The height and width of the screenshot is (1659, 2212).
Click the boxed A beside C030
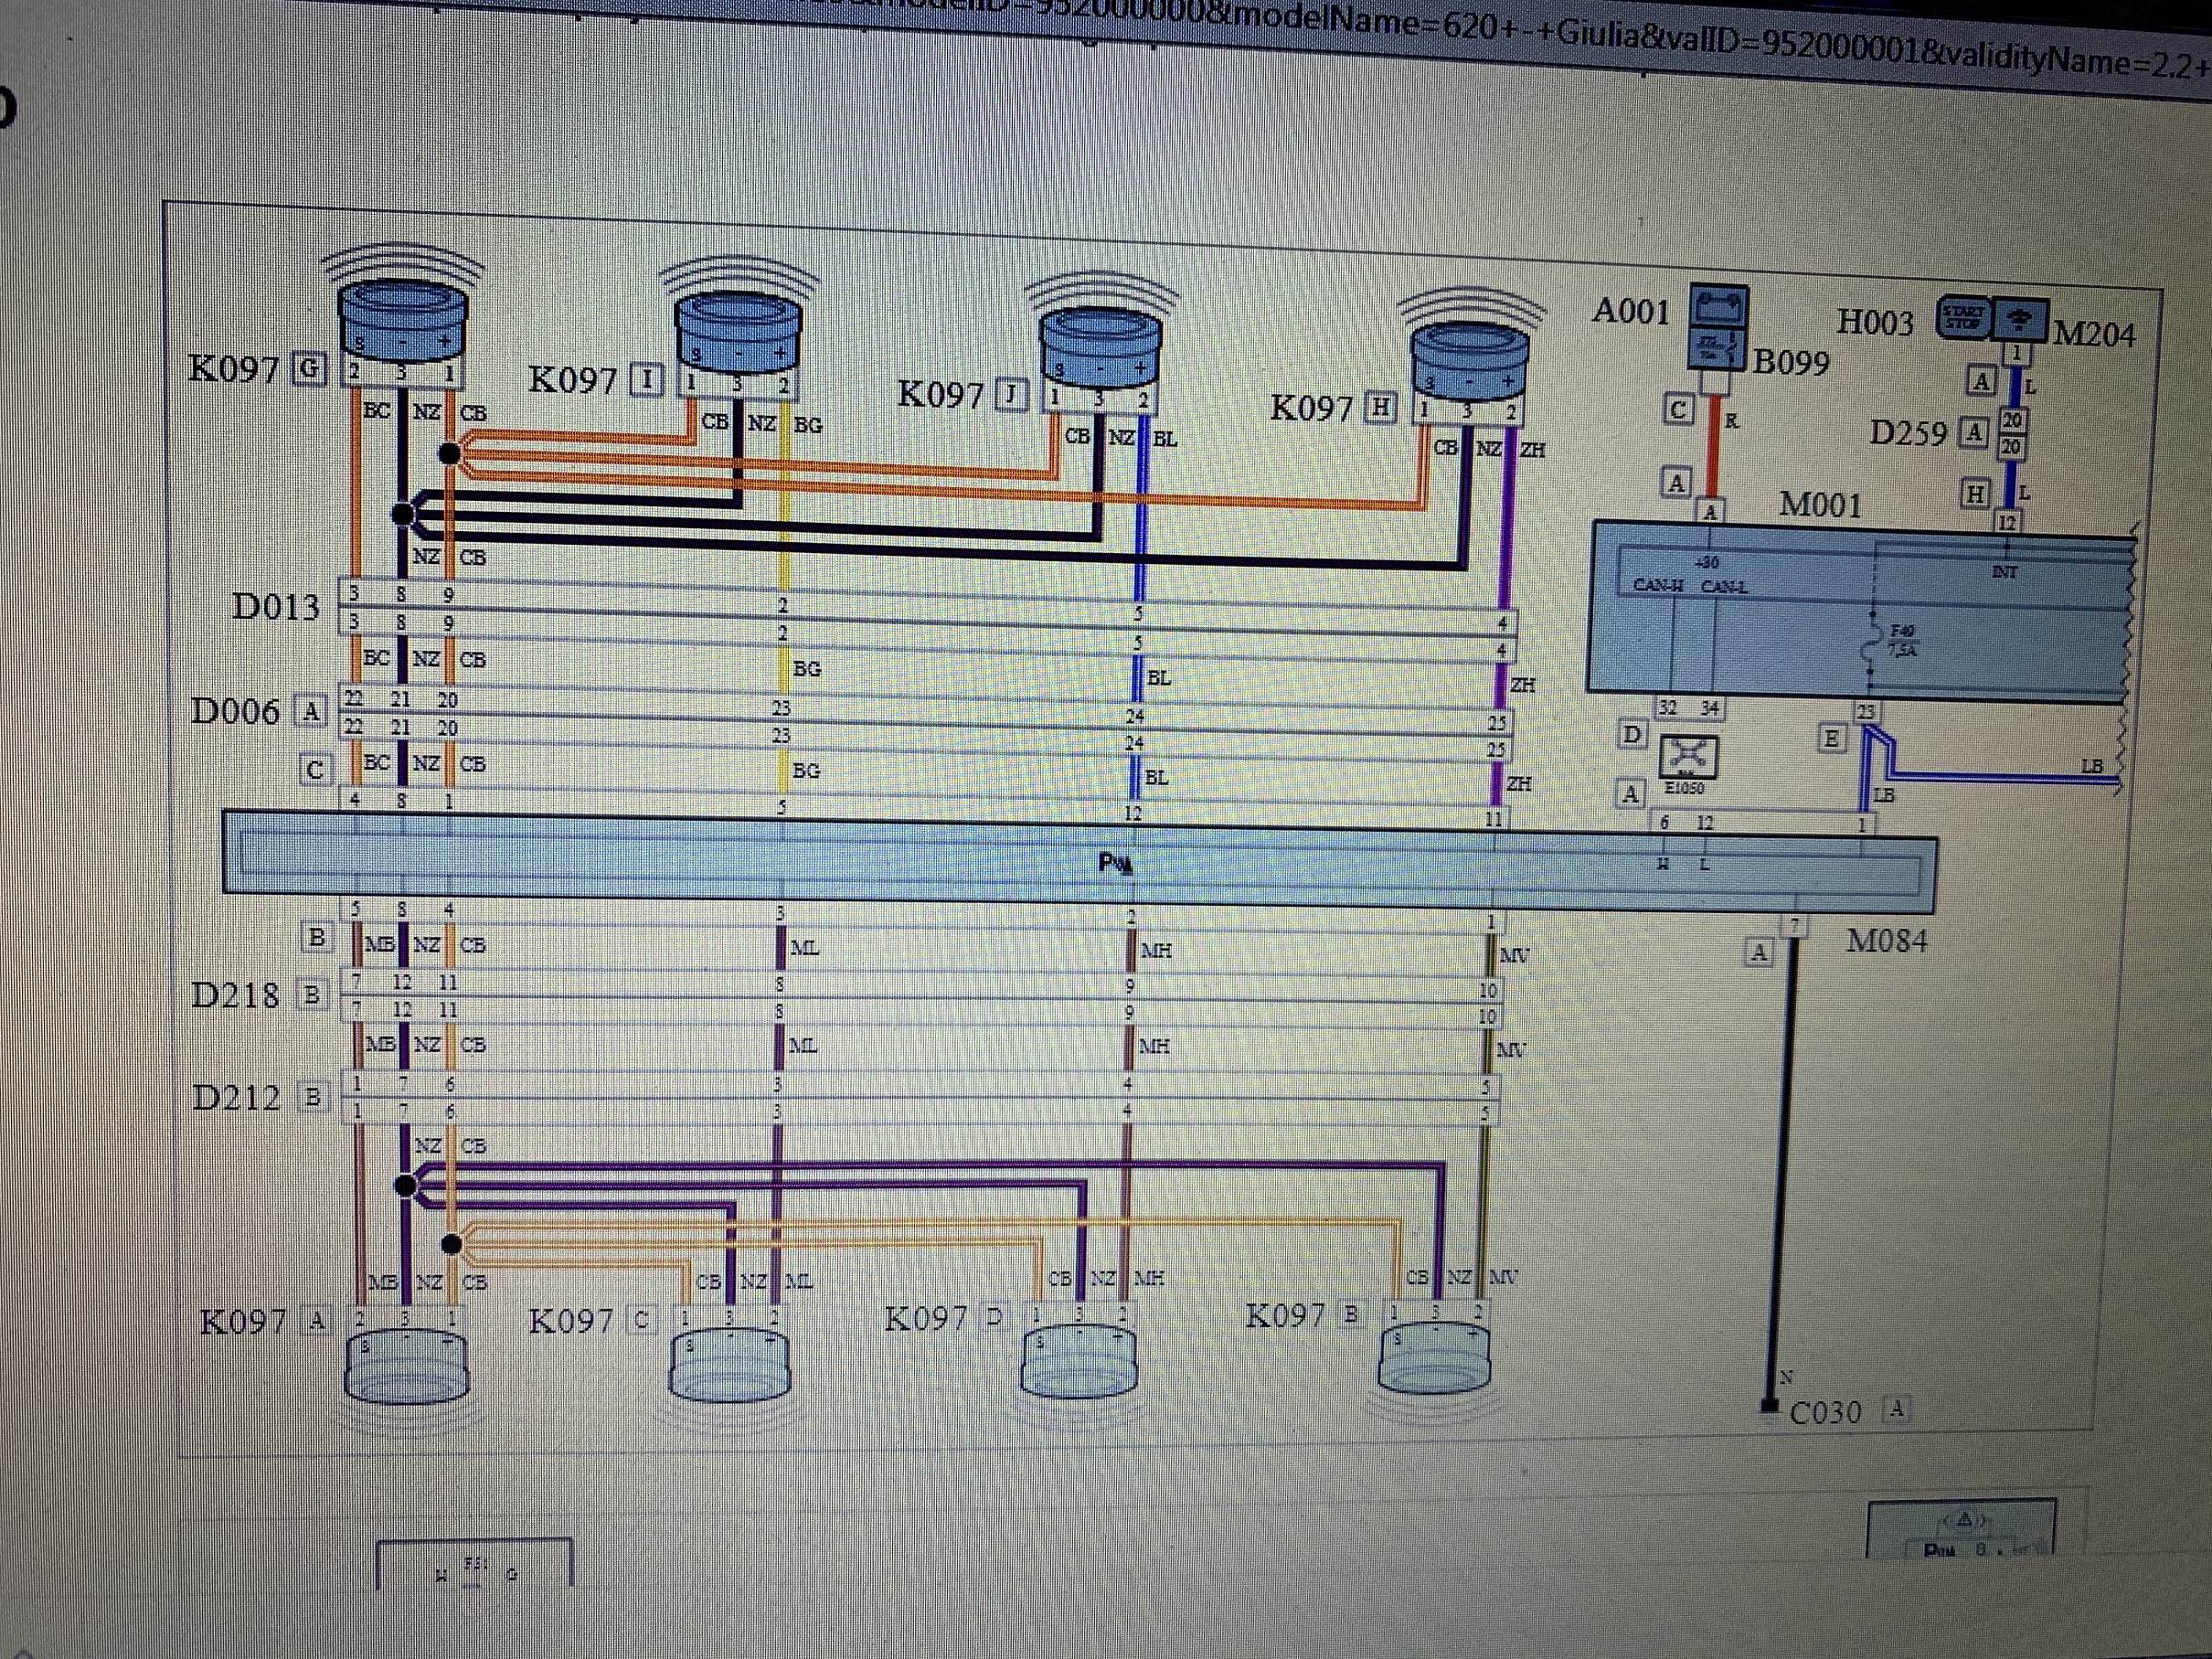[x=1896, y=1410]
